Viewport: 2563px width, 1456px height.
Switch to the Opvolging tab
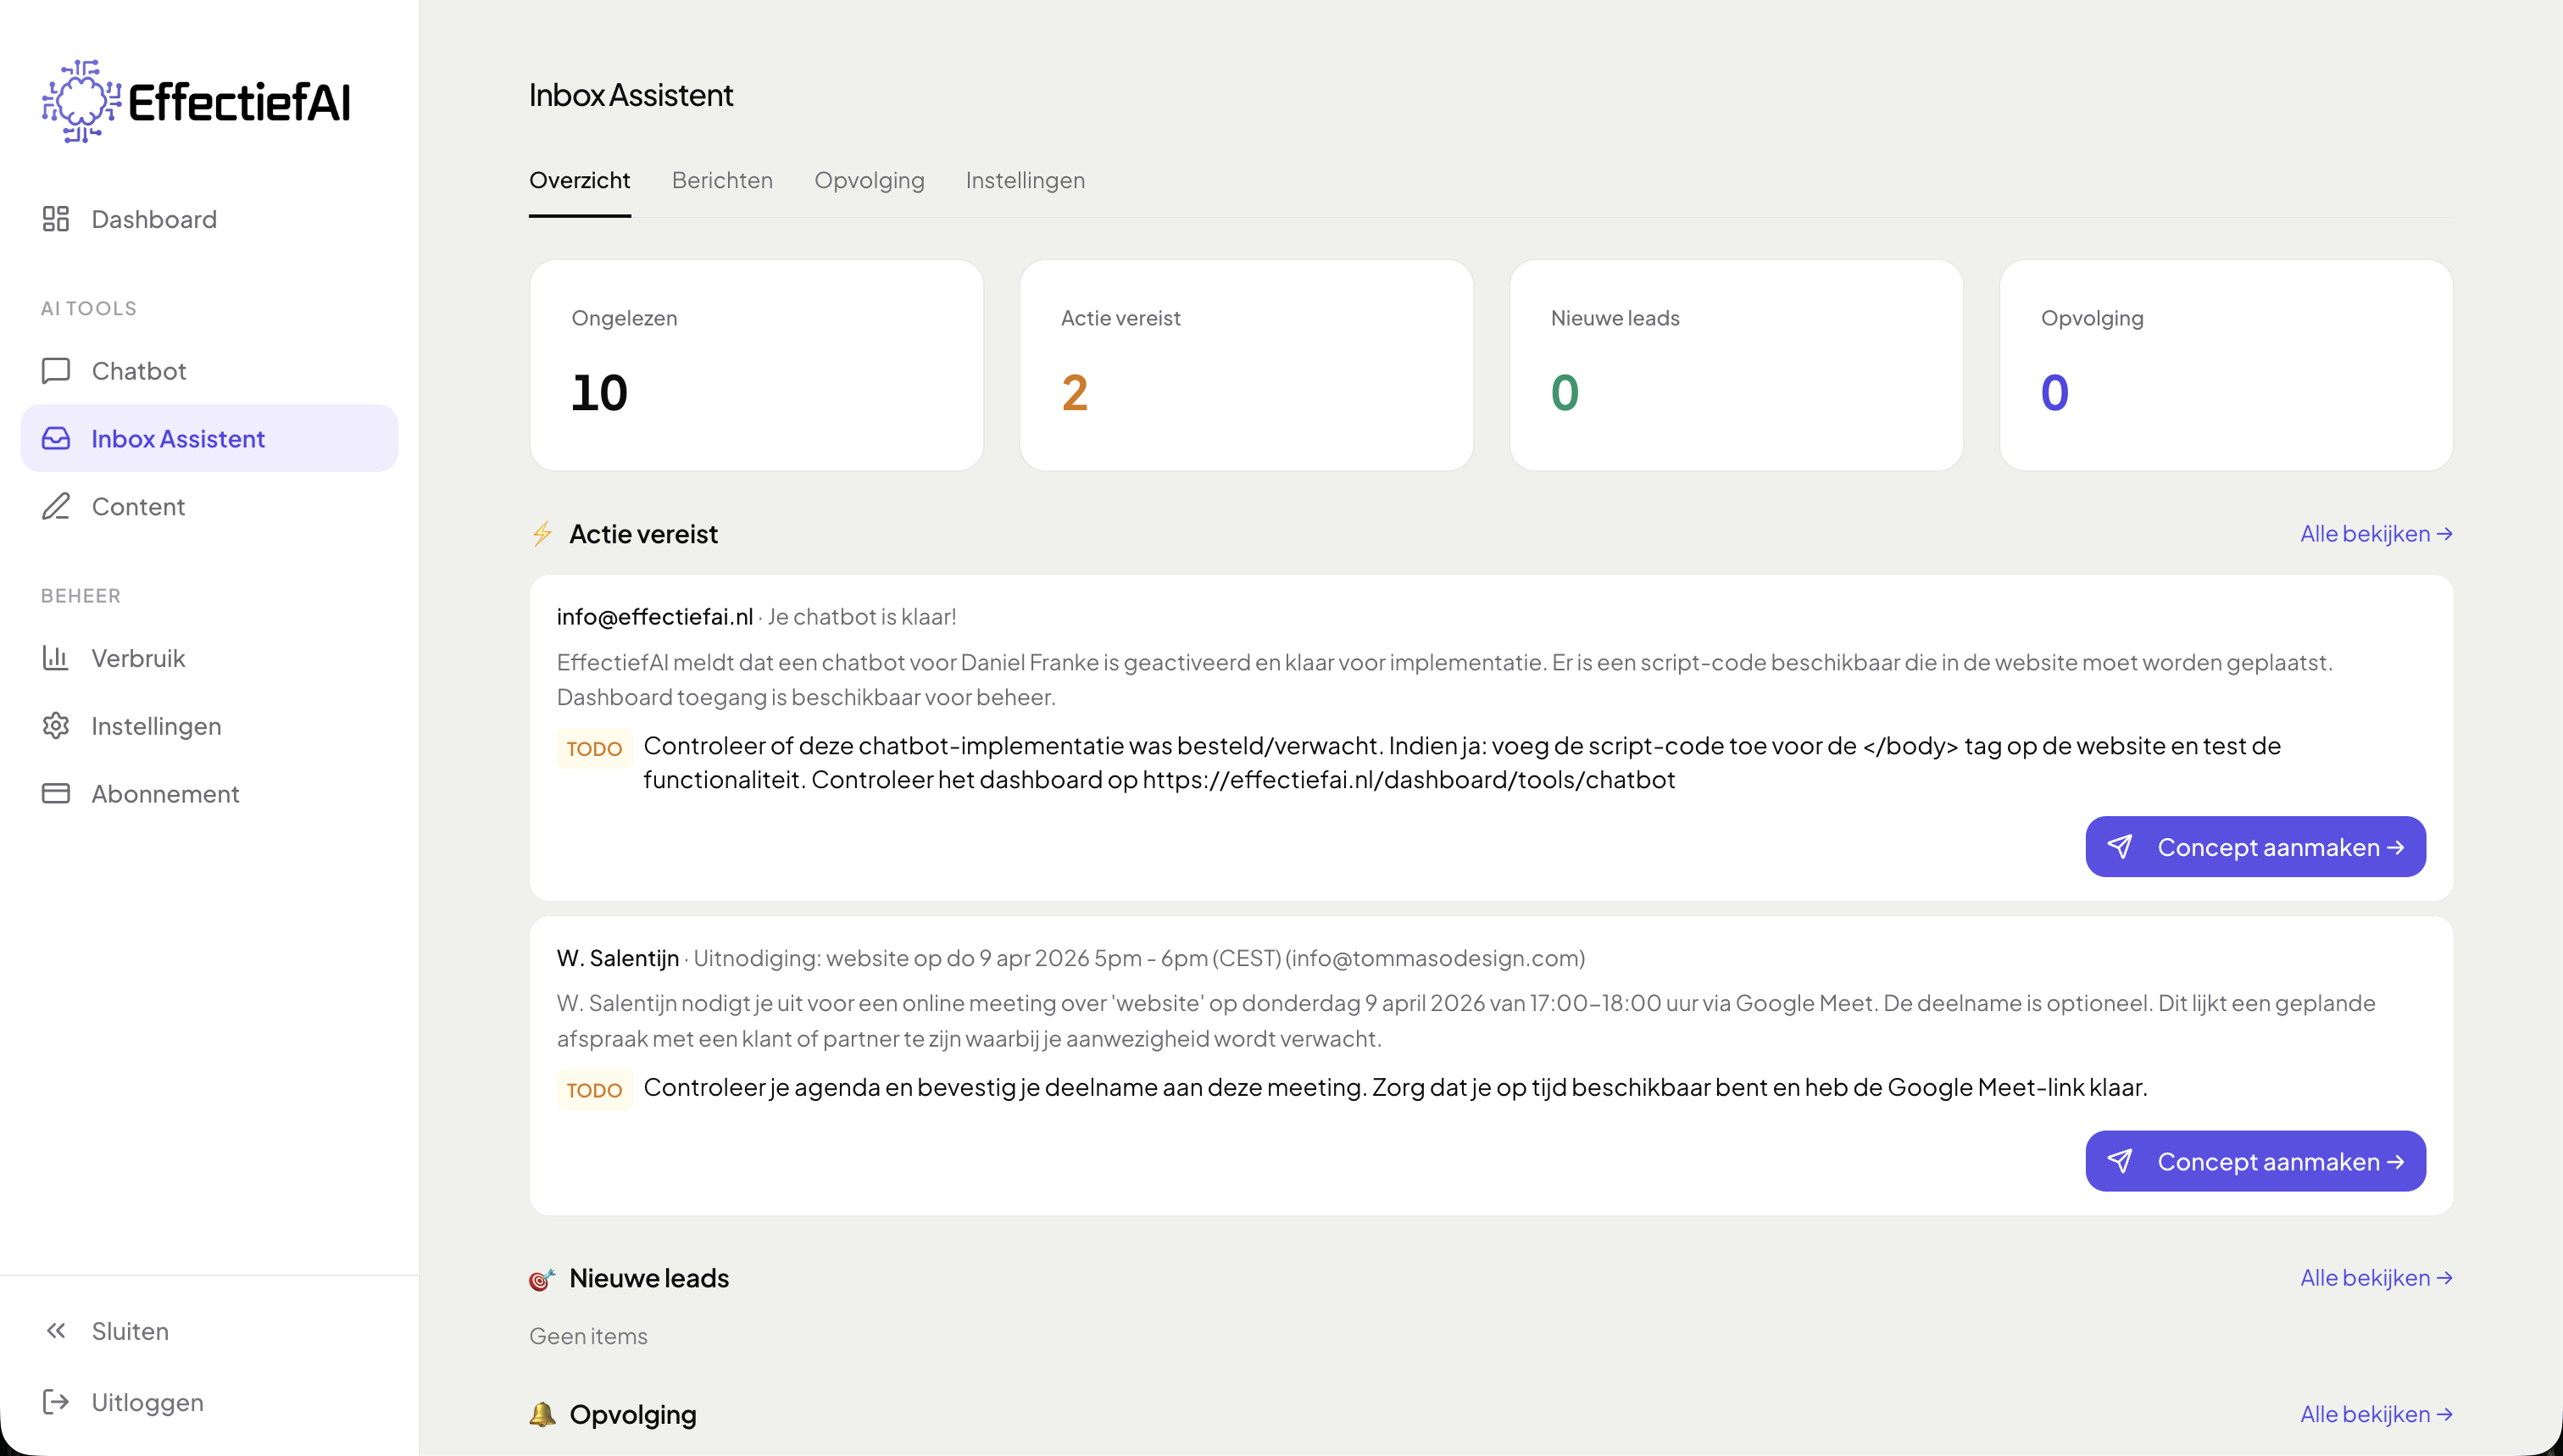869,181
